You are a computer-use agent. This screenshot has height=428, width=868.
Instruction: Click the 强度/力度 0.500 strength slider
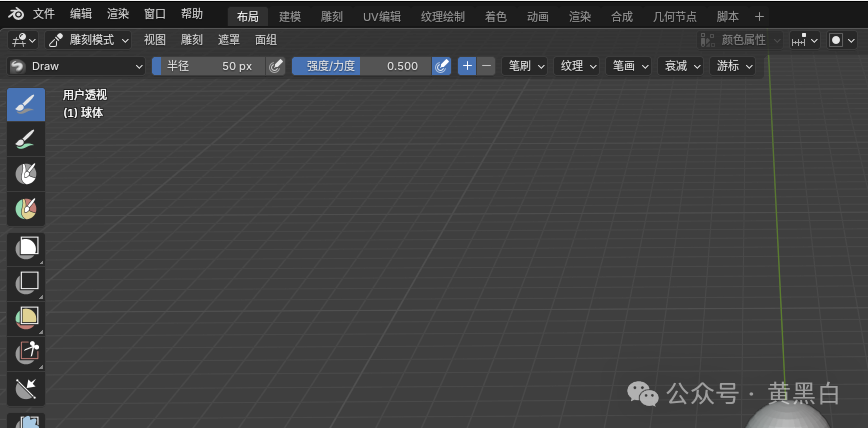coord(361,66)
